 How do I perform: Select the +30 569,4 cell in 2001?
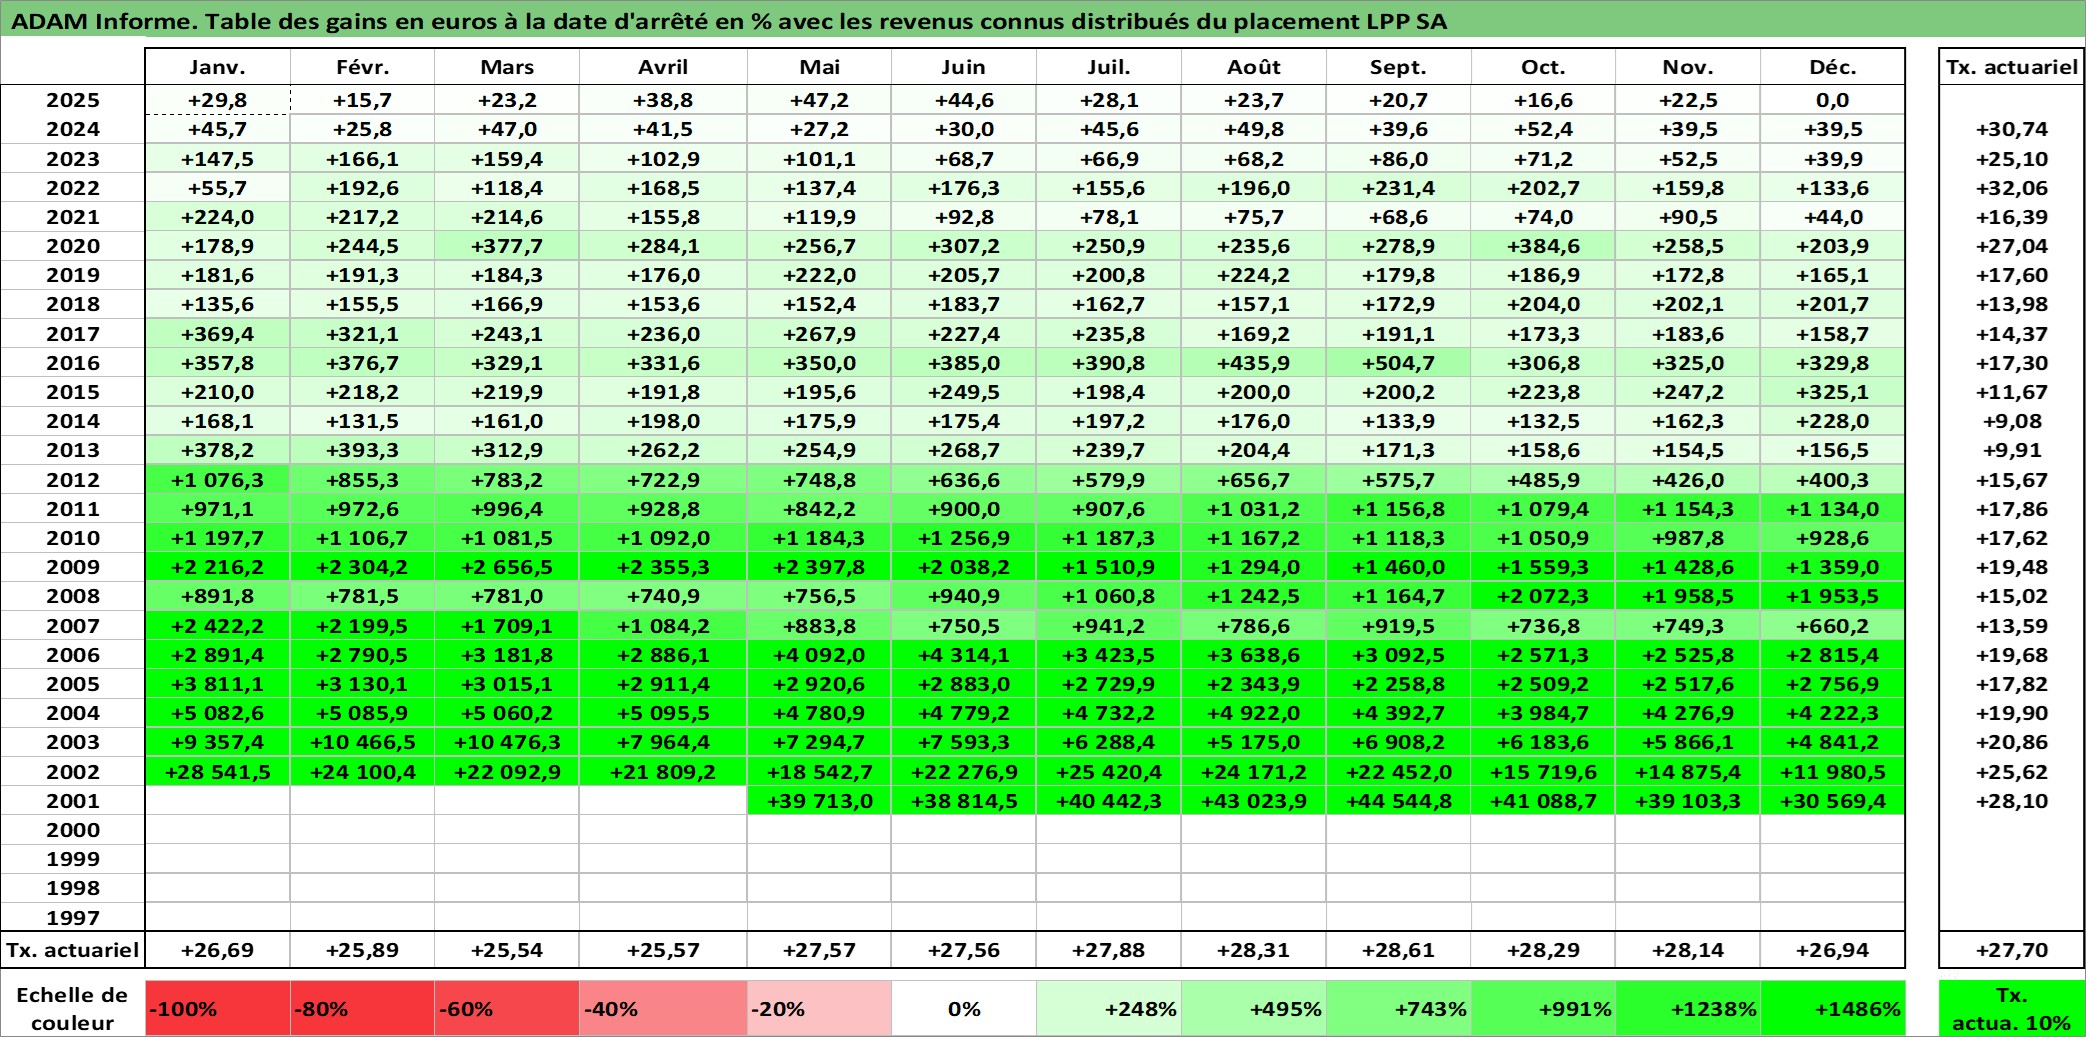[1832, 801]
